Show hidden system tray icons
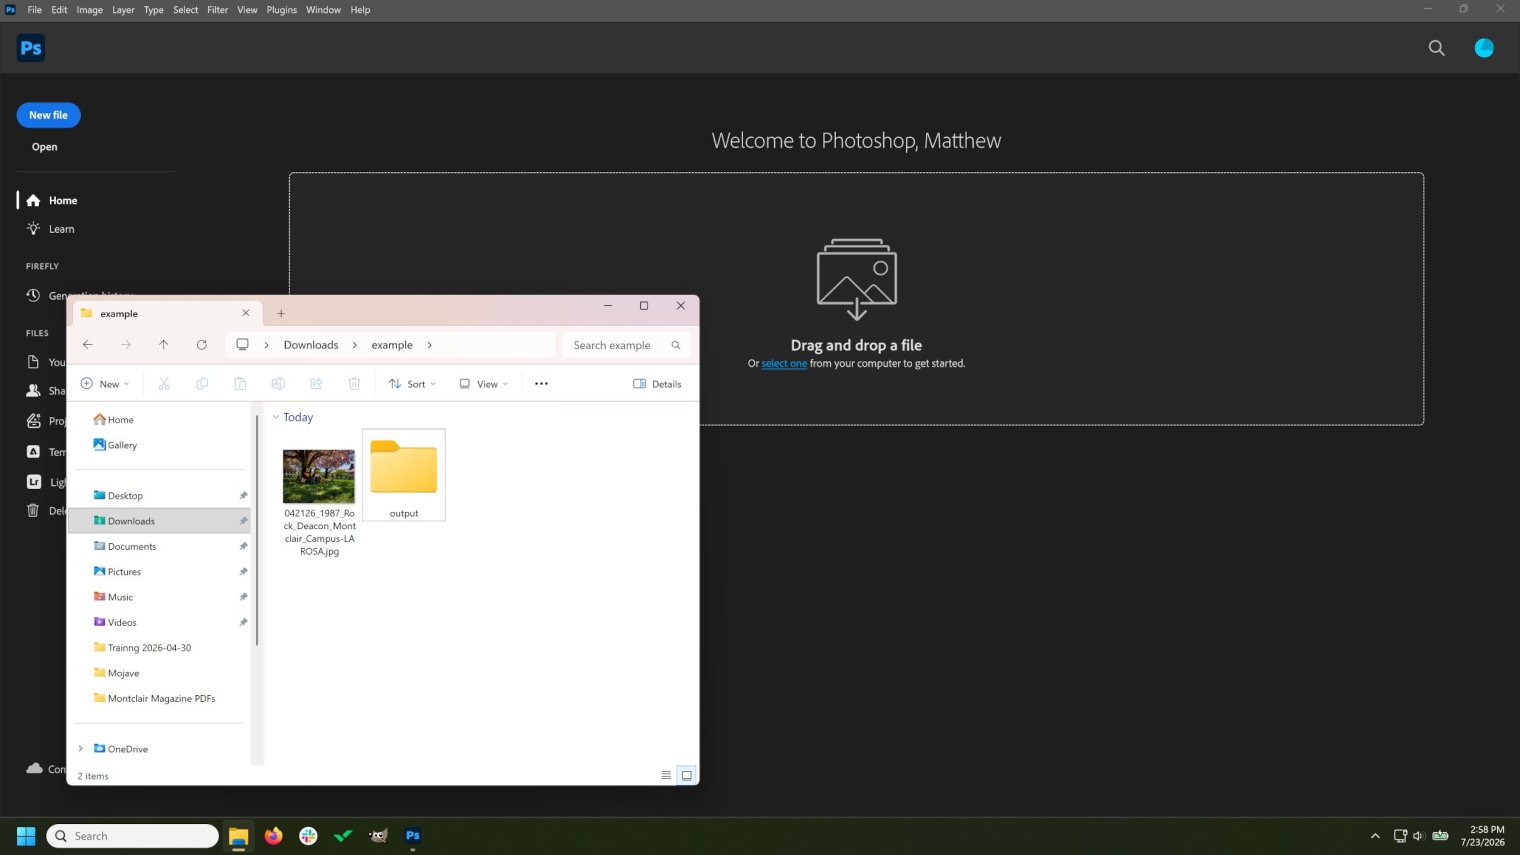 click(x=1375, y=836)
